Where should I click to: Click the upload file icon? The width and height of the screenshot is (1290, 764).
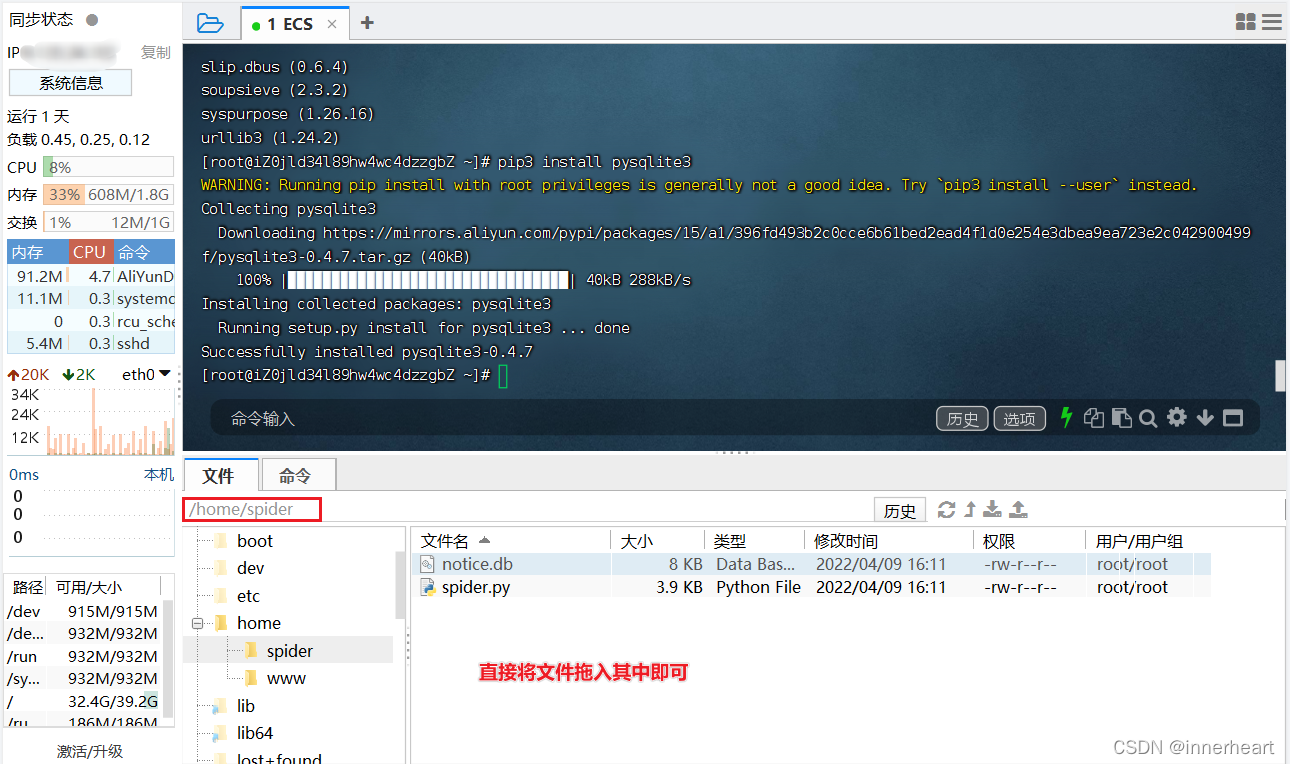[x=1018, y=510]
